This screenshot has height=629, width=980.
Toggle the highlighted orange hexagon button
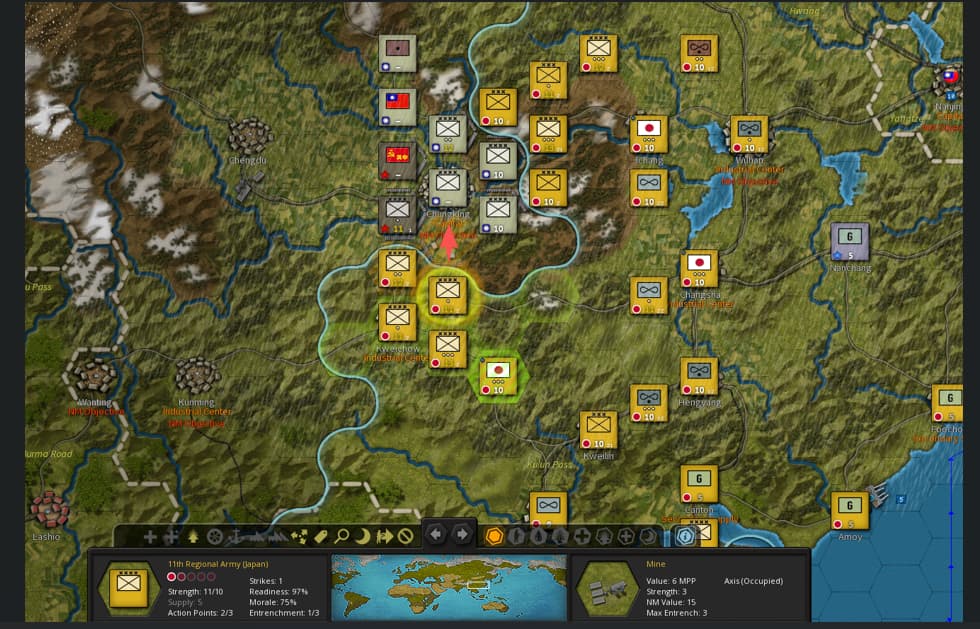[494, 536]
